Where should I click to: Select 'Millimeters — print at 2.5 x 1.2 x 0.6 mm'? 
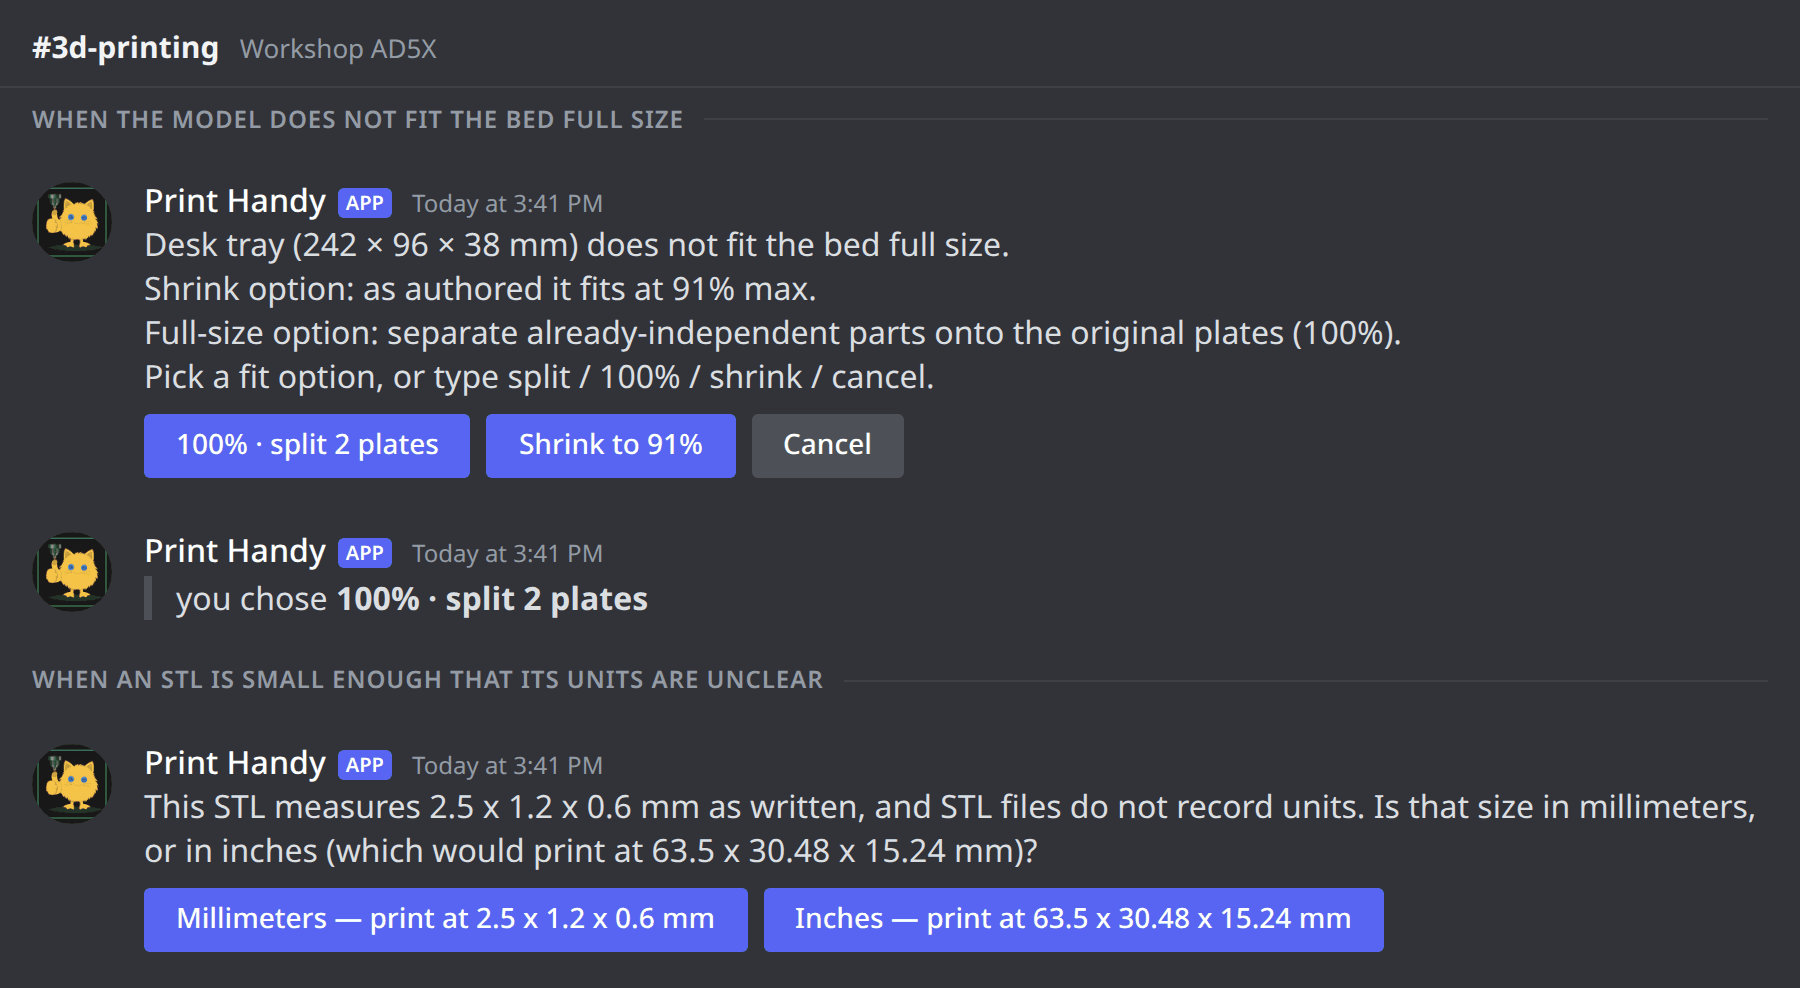(x=446, y=920)
